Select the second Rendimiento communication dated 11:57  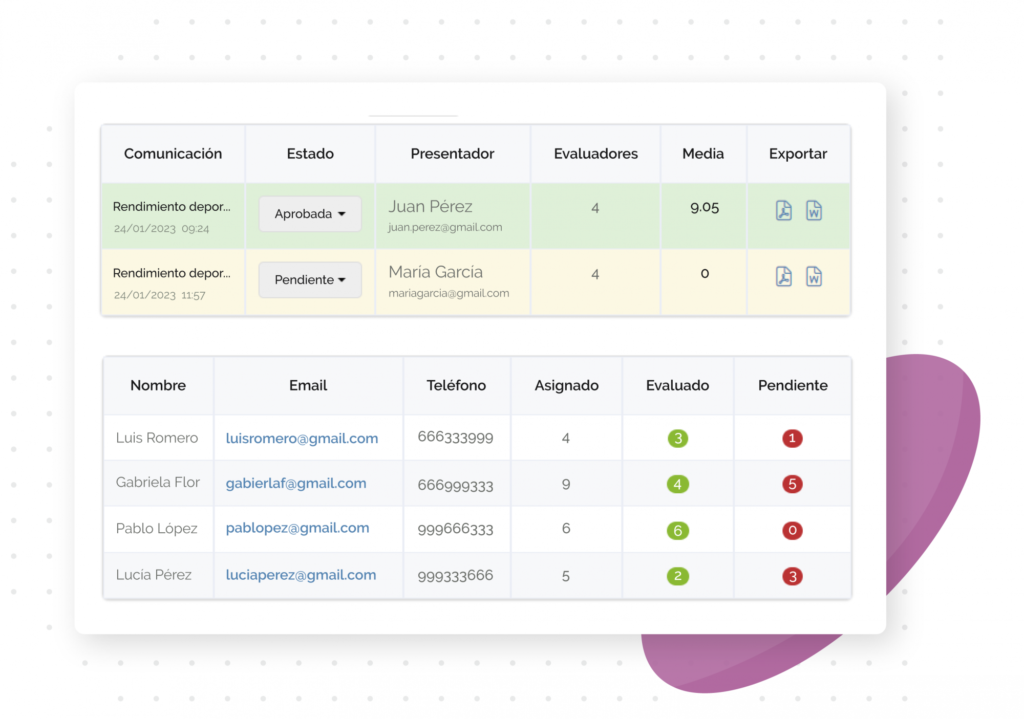[x=171, y=273]
